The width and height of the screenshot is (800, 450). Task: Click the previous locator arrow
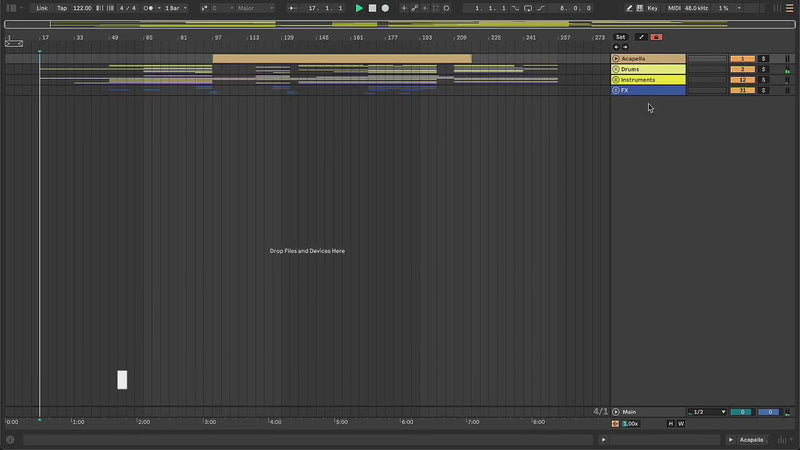click(x=616, y=47)
